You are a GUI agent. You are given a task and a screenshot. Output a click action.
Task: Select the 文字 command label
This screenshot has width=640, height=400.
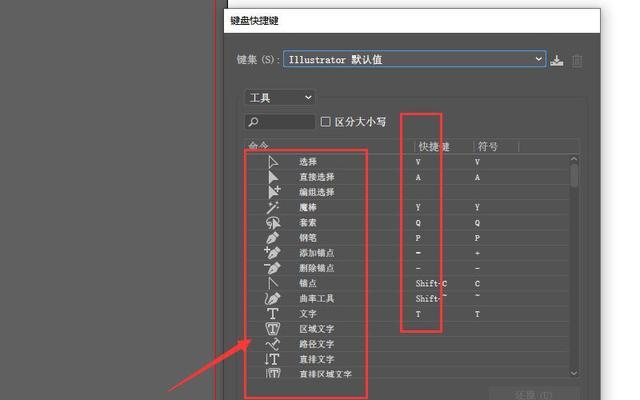click(x=308, y=313)
